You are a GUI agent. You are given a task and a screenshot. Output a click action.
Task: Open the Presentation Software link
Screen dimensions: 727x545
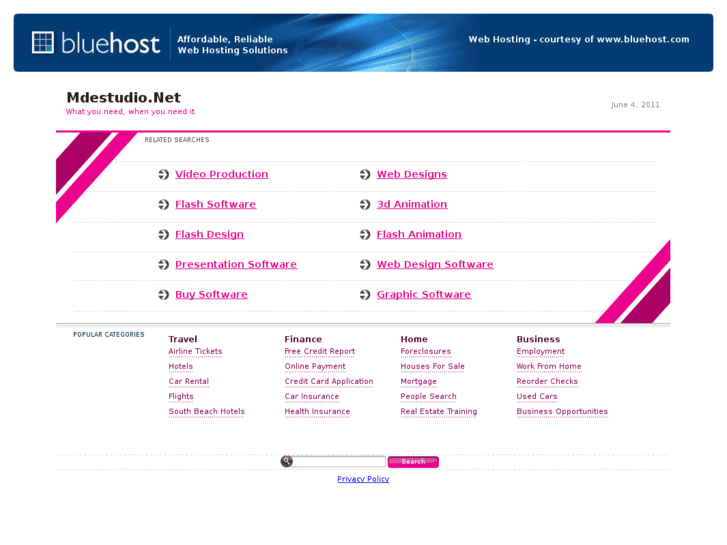pyautogui.click(x=236, y=264)
